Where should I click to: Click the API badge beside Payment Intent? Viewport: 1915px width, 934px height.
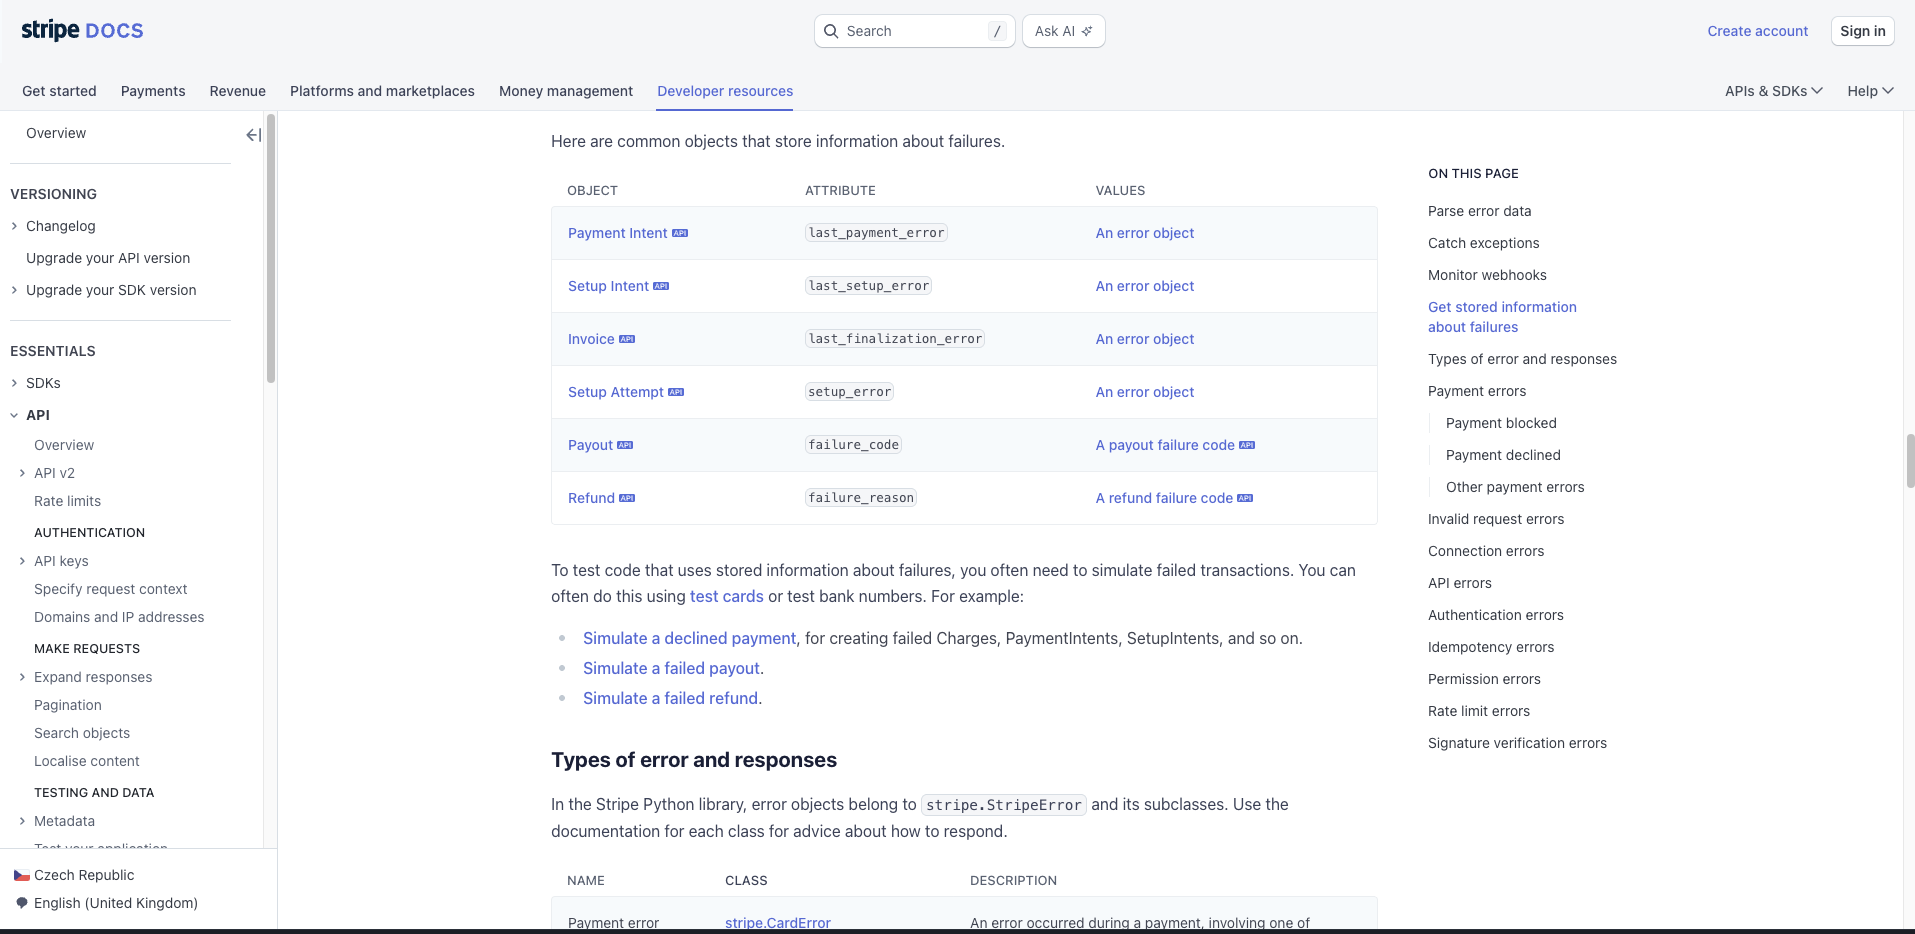point(679,232)
